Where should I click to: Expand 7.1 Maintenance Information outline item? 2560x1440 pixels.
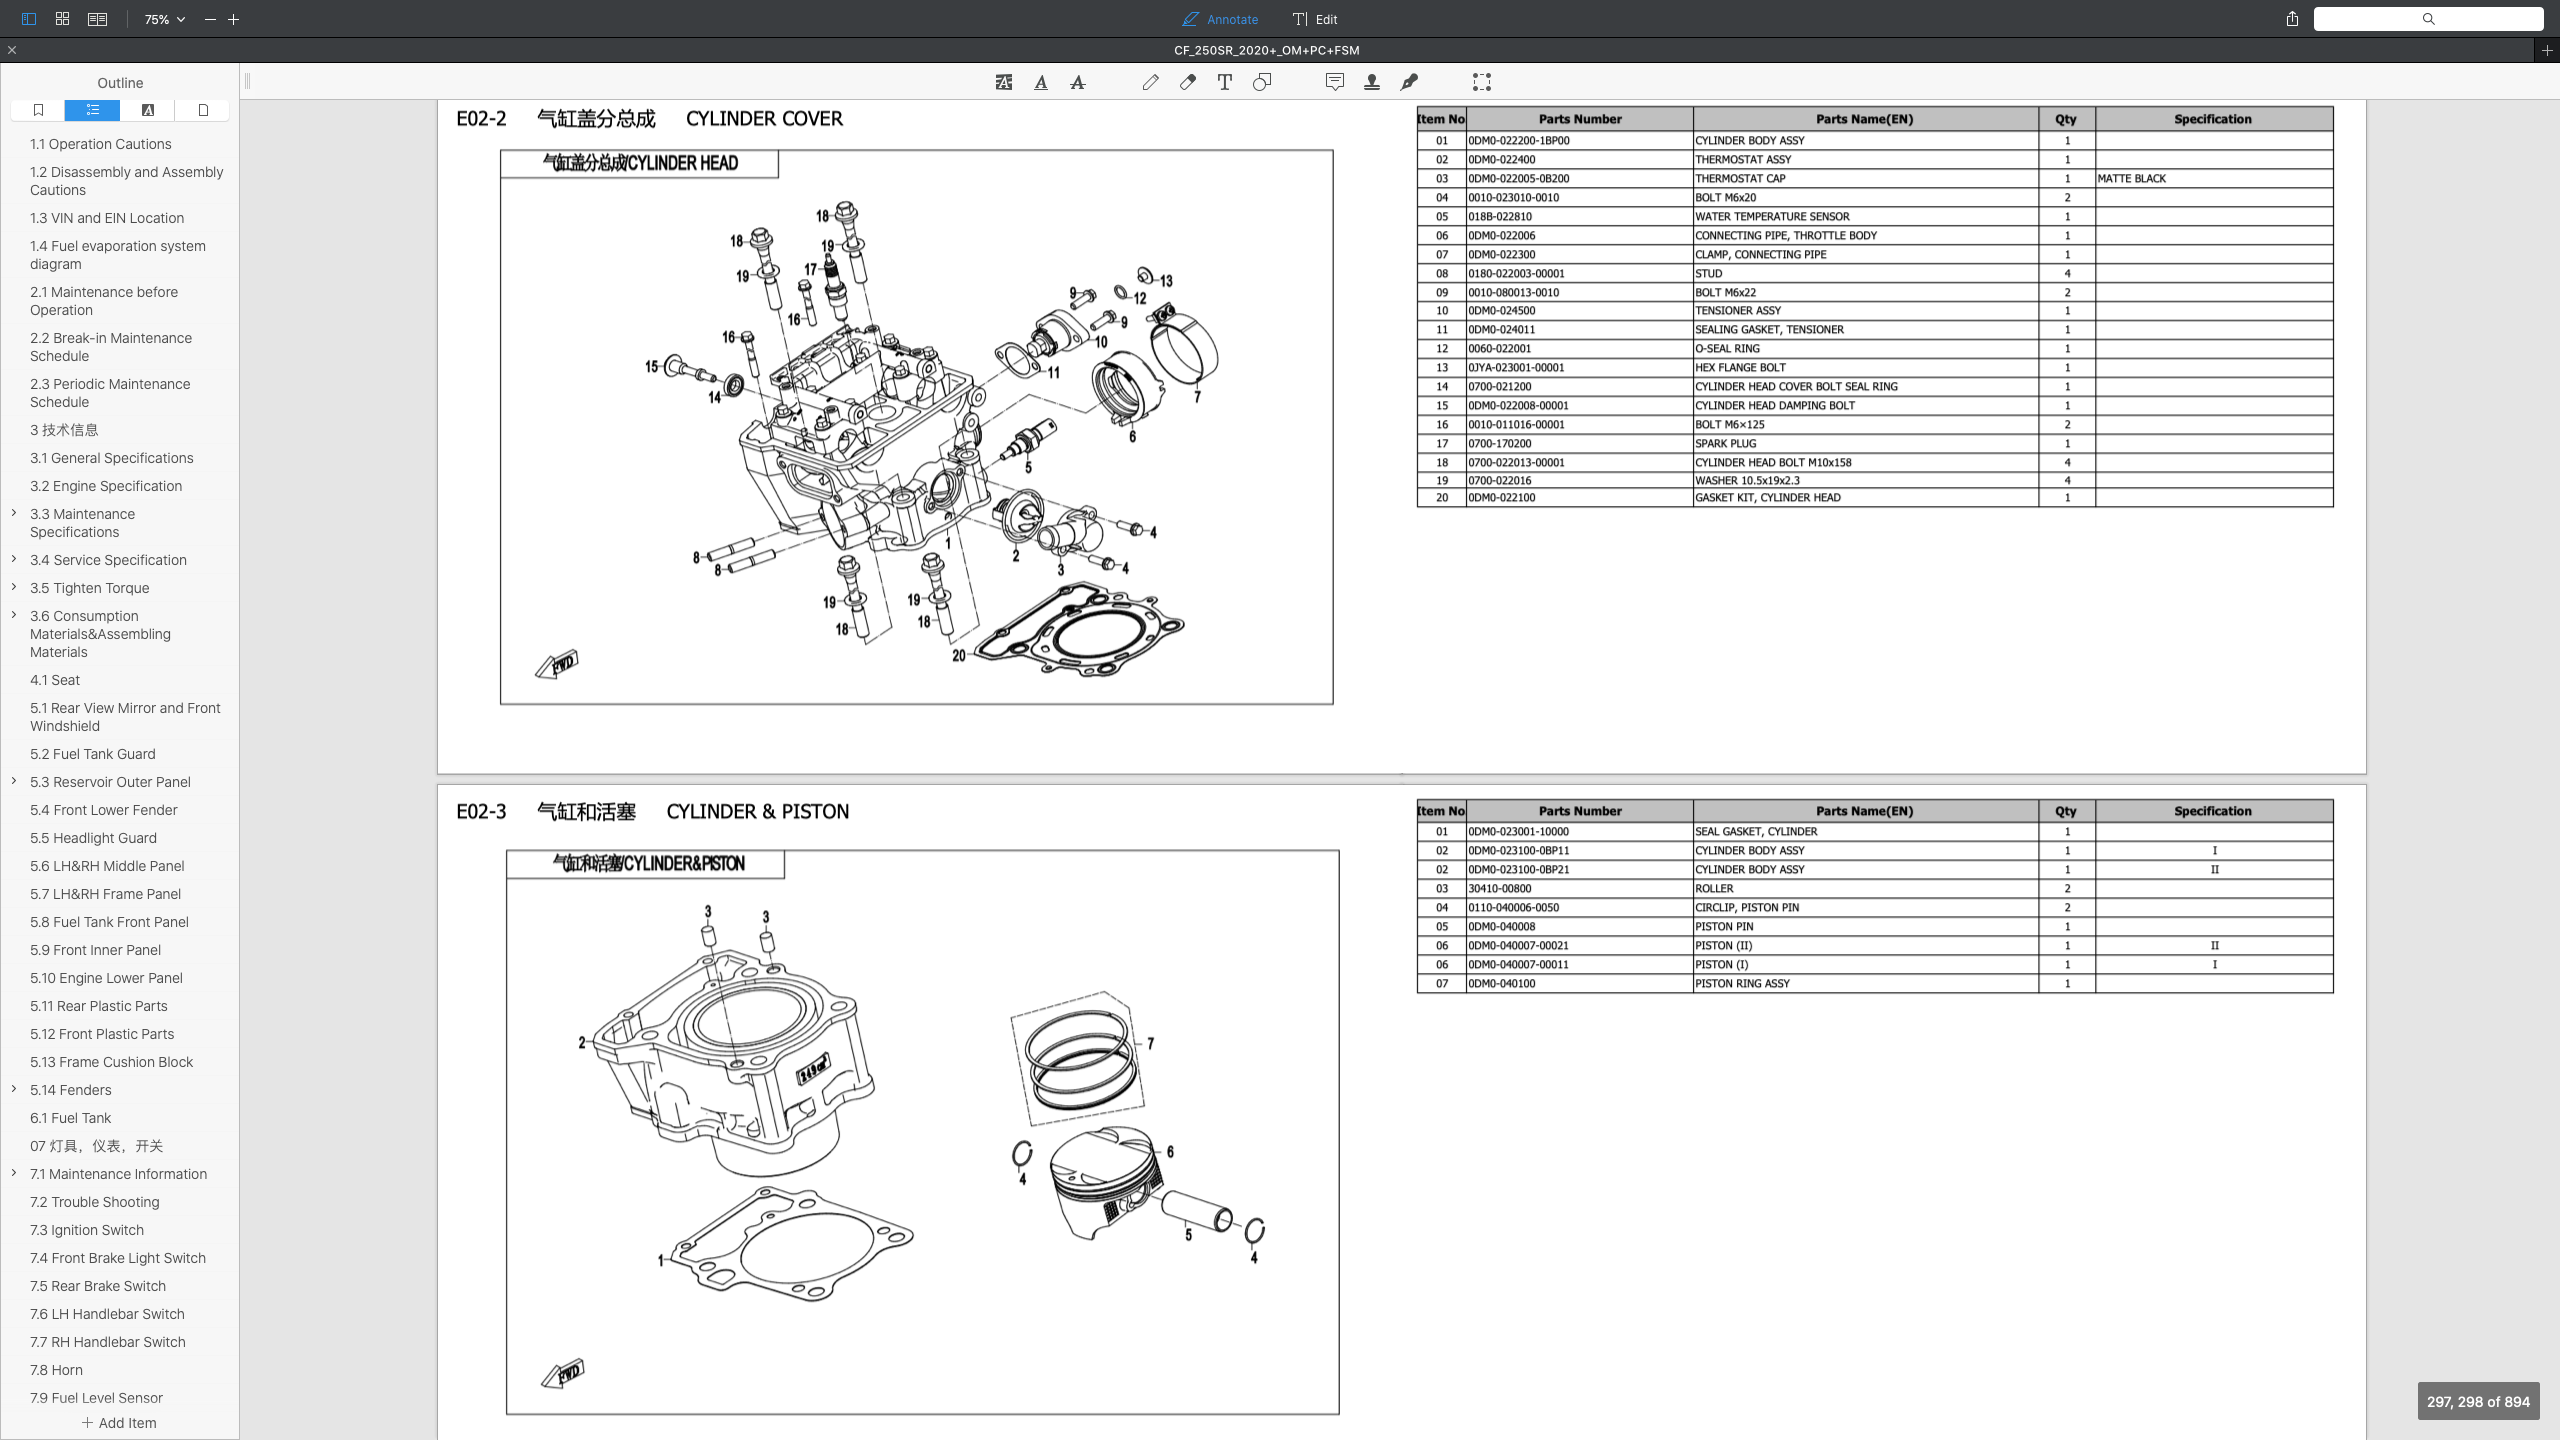[x=14, y=1173]
